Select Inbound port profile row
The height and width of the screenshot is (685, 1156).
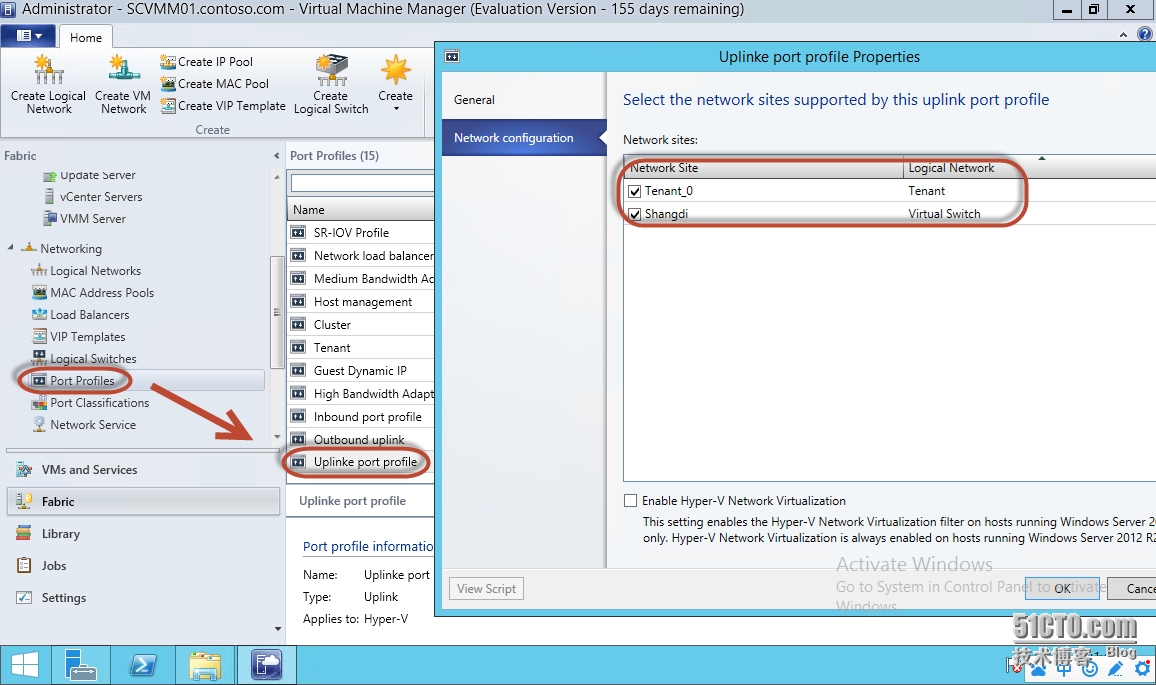point(361,417)
